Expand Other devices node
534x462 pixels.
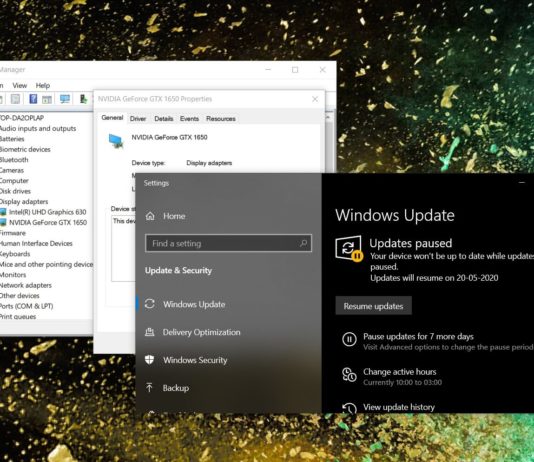pos(19,296)
